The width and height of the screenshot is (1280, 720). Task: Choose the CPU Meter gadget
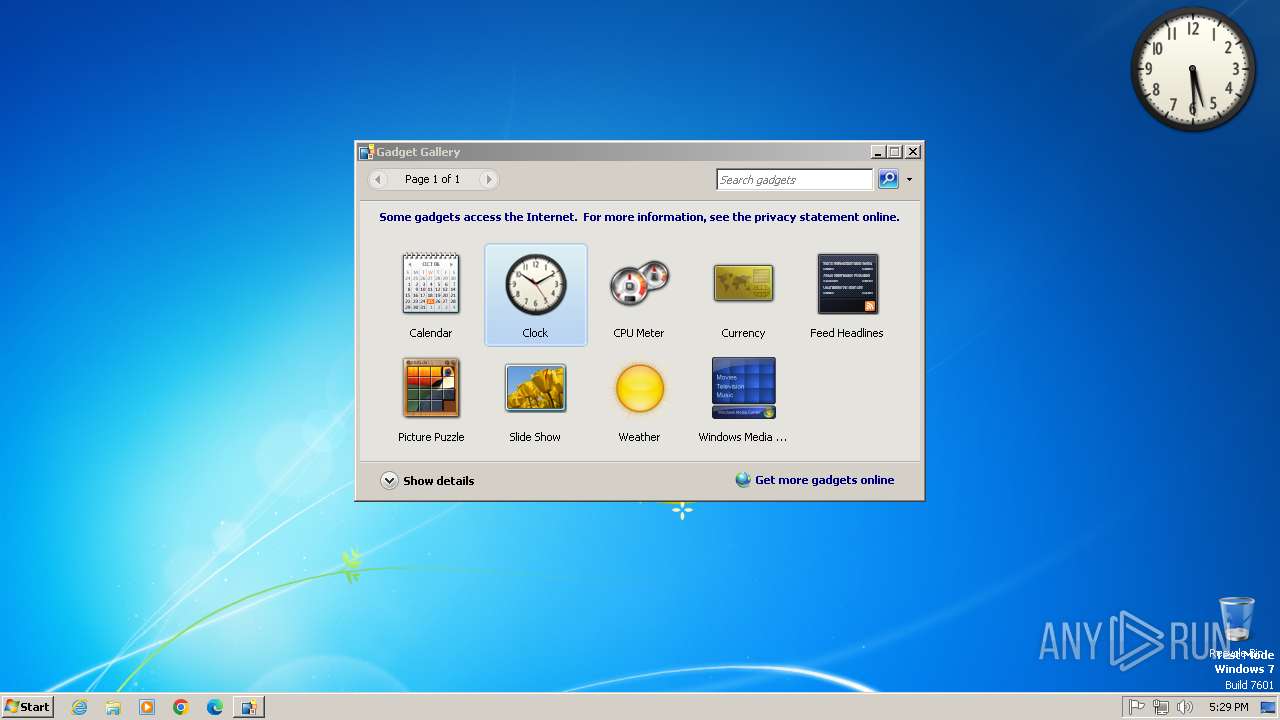(639, 284)
